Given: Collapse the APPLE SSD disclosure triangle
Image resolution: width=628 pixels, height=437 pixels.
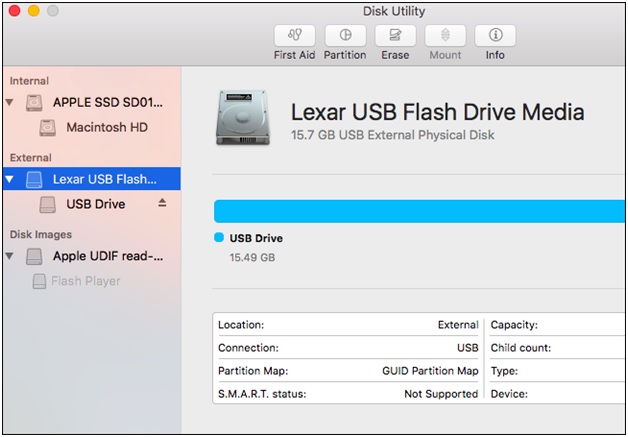Looking at the screenshot, I should [10, 103].
